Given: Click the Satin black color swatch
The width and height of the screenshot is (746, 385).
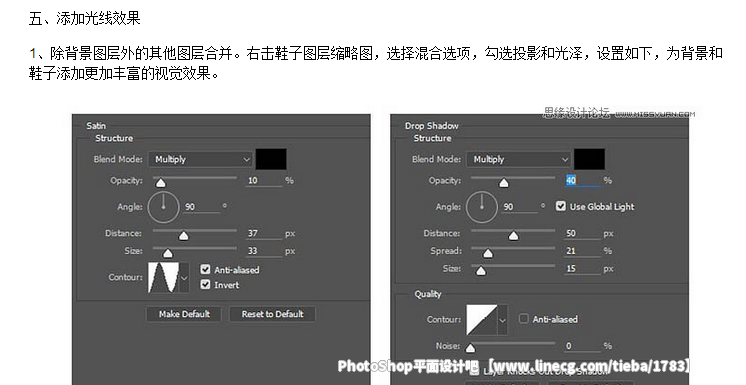Looking at the screenshot, I should click(x=271, y=159).
